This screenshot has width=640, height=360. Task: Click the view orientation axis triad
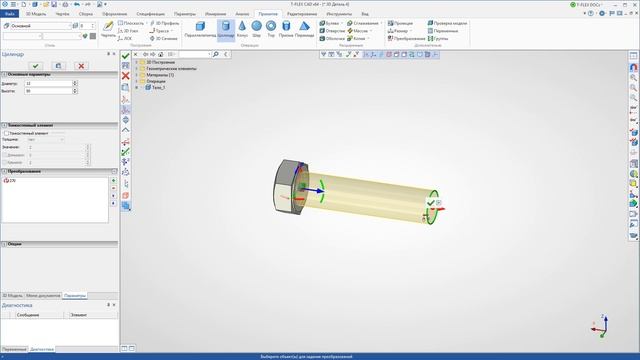pyautogui.click(x=600, y=326)
